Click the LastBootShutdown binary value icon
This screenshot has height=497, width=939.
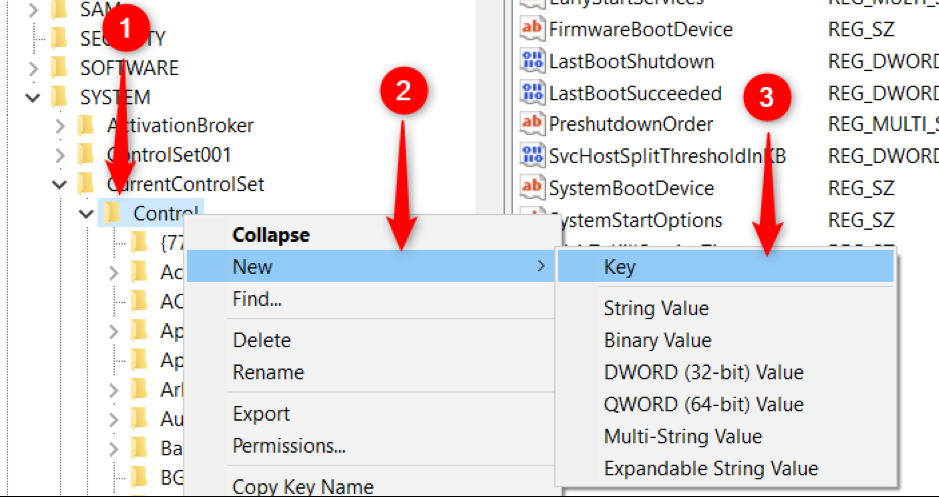[532, 62]
